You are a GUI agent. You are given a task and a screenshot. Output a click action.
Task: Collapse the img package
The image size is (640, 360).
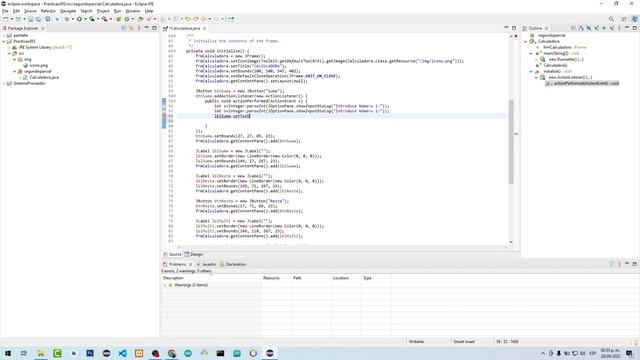pyautogui.click(x=15, y=60)
